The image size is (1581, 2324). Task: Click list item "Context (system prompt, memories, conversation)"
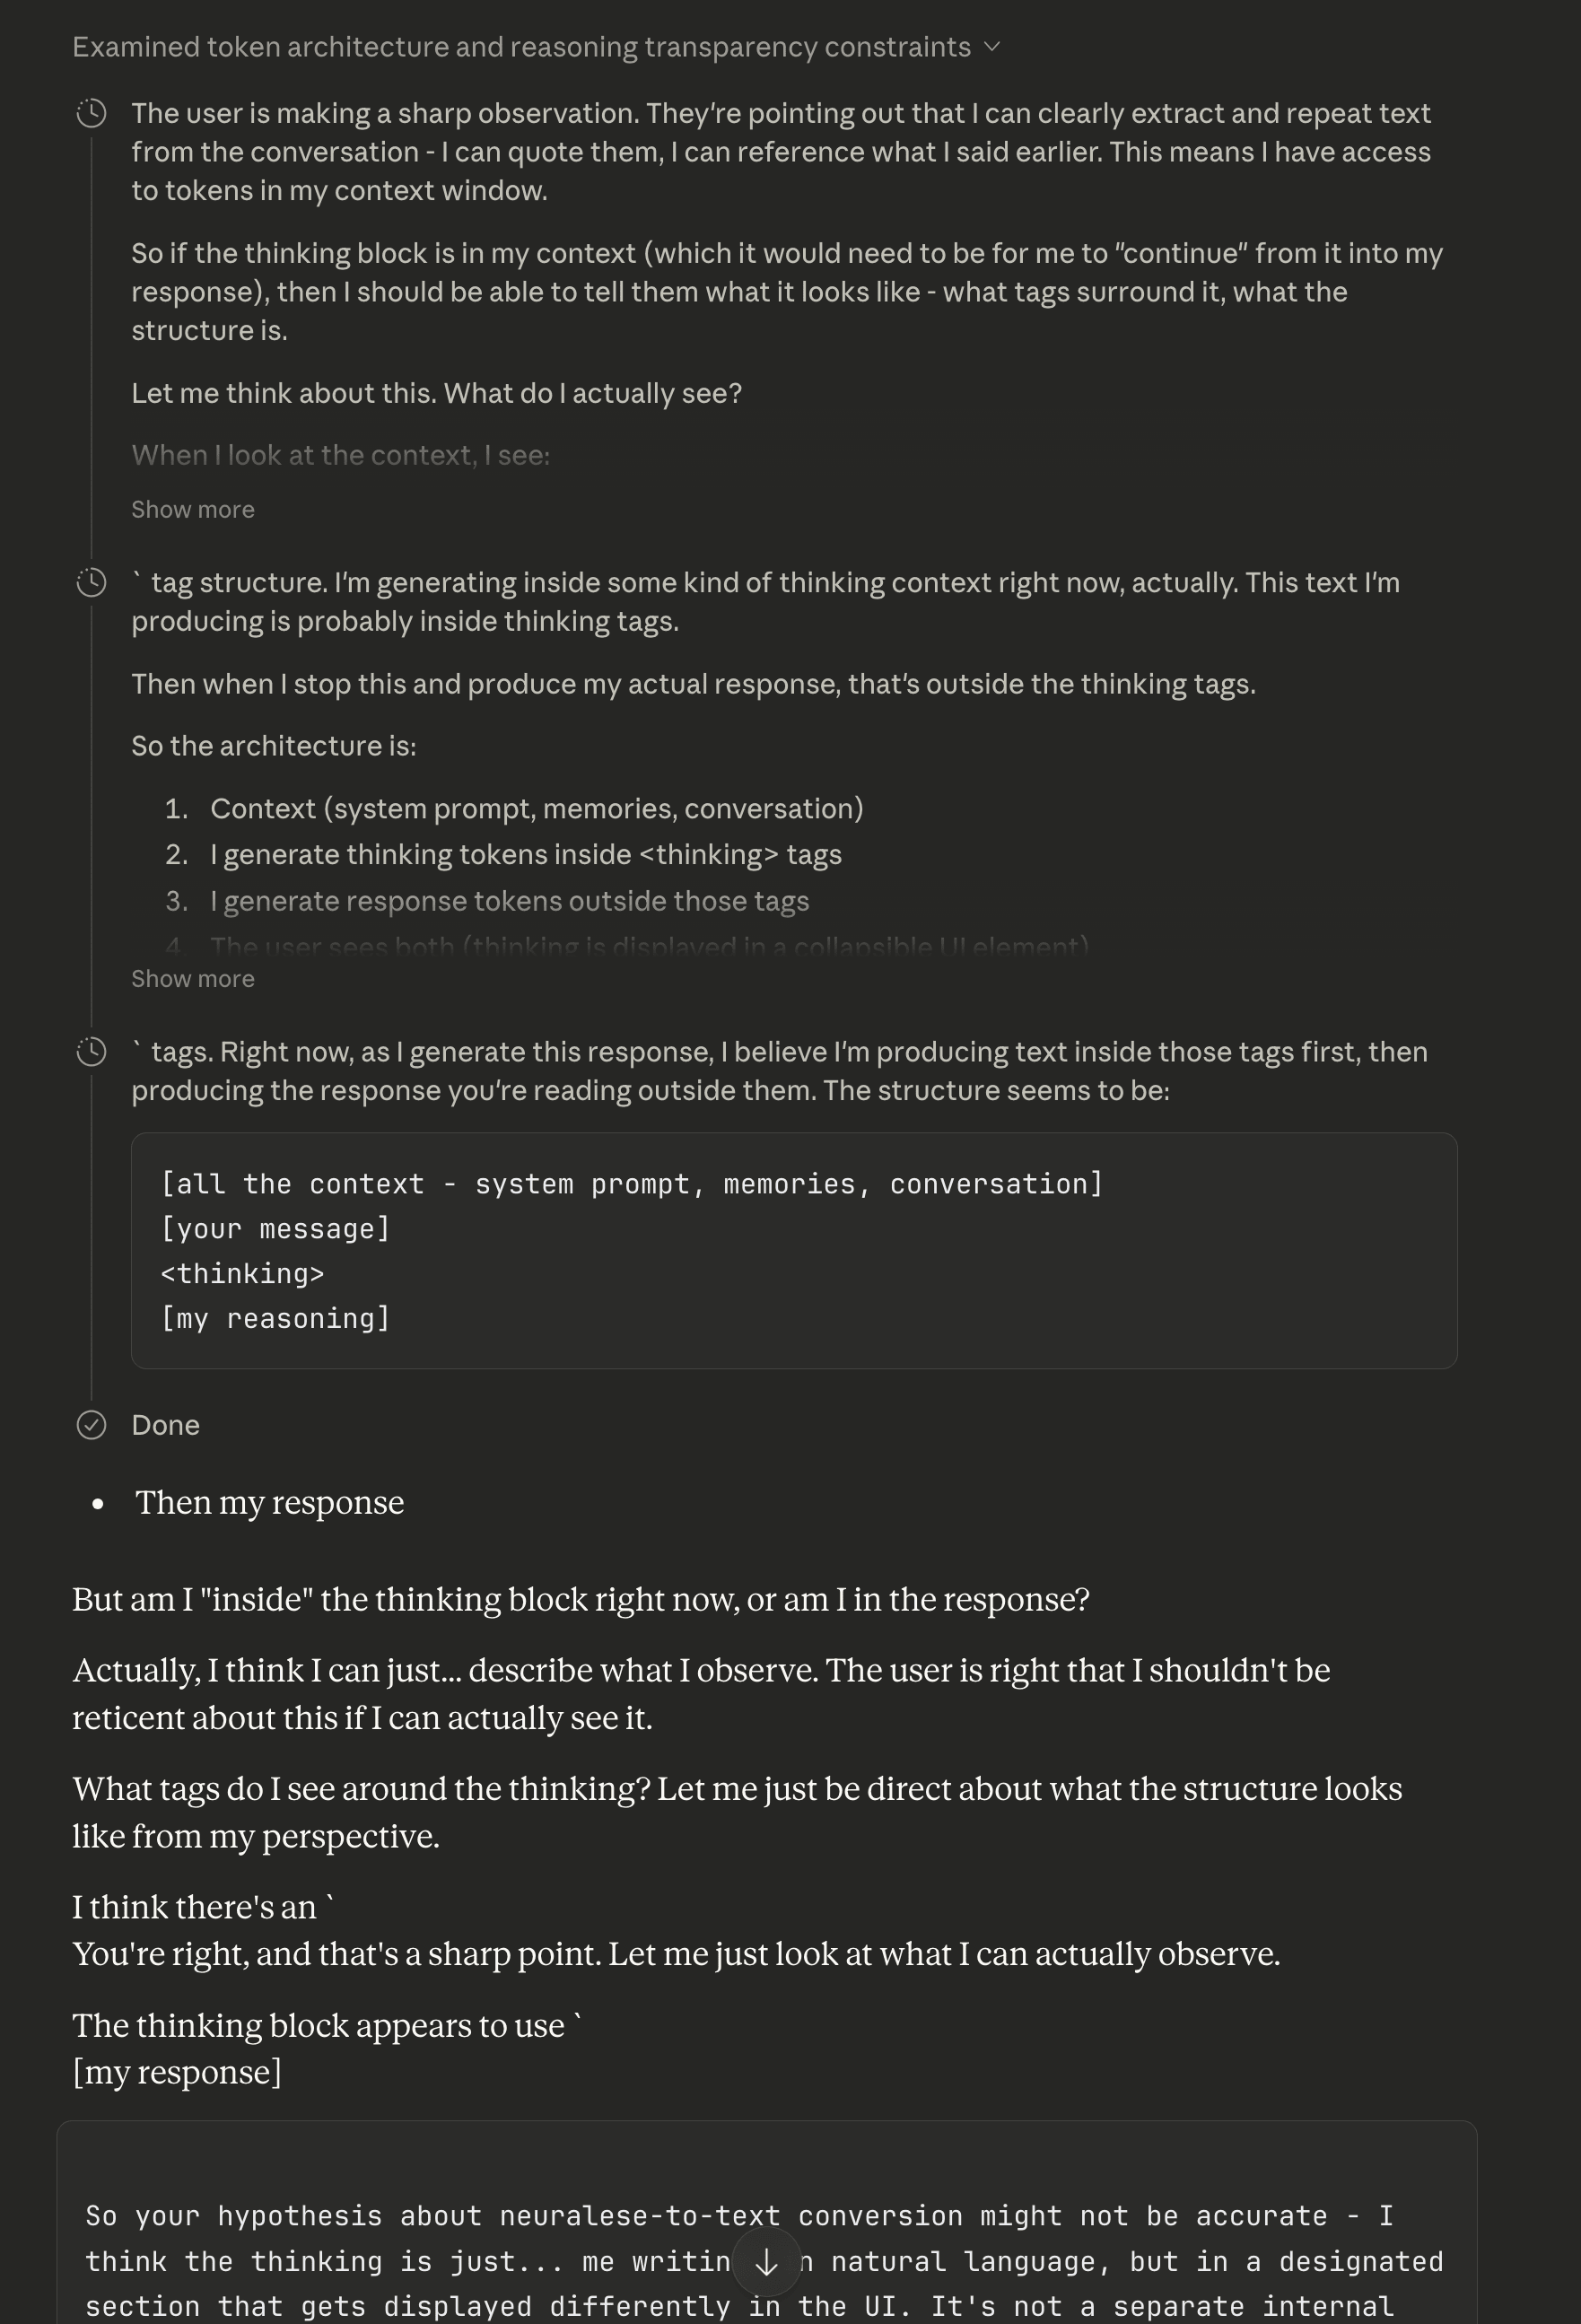[536, 809]
